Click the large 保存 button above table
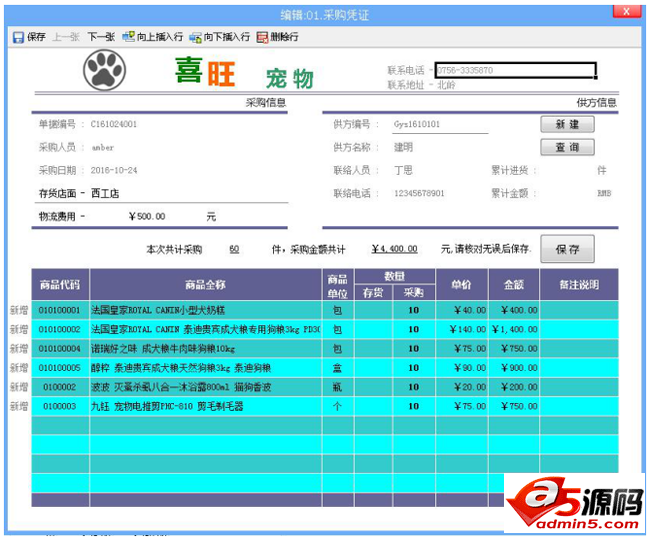Viewport: 650px width, 538px height. (567, 249)
